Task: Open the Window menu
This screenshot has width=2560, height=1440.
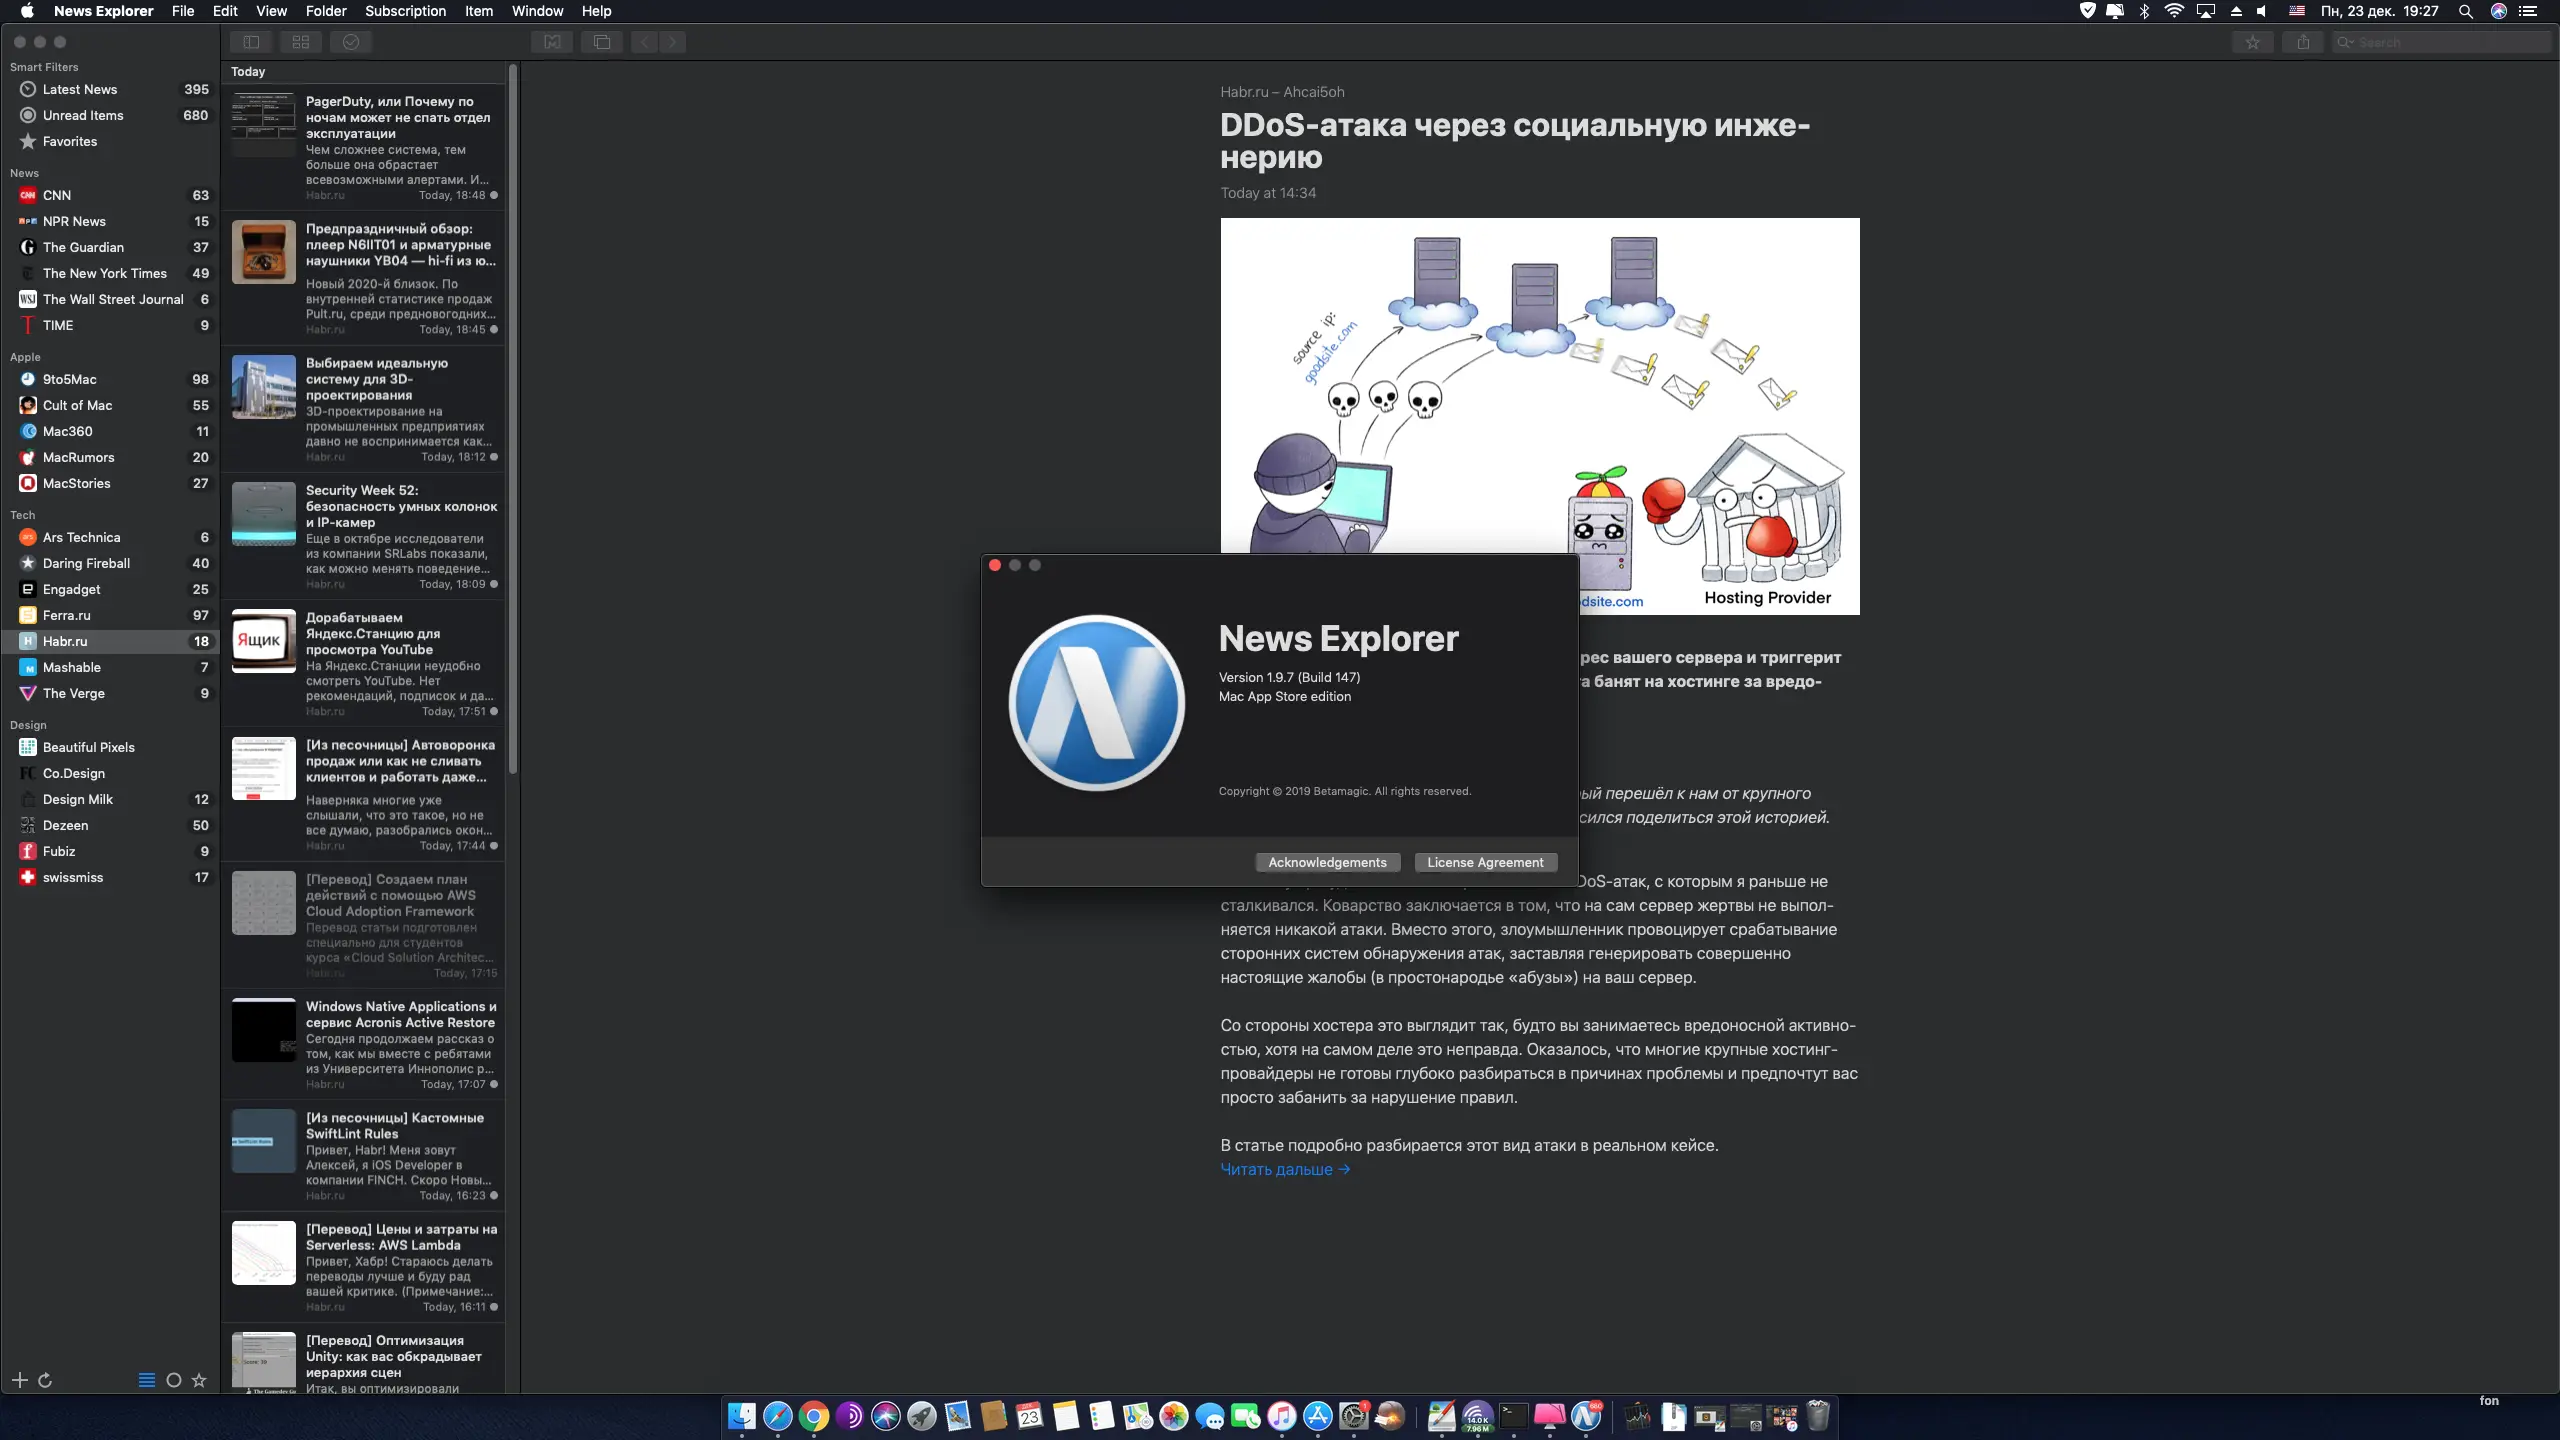Action: pos(537,11)
